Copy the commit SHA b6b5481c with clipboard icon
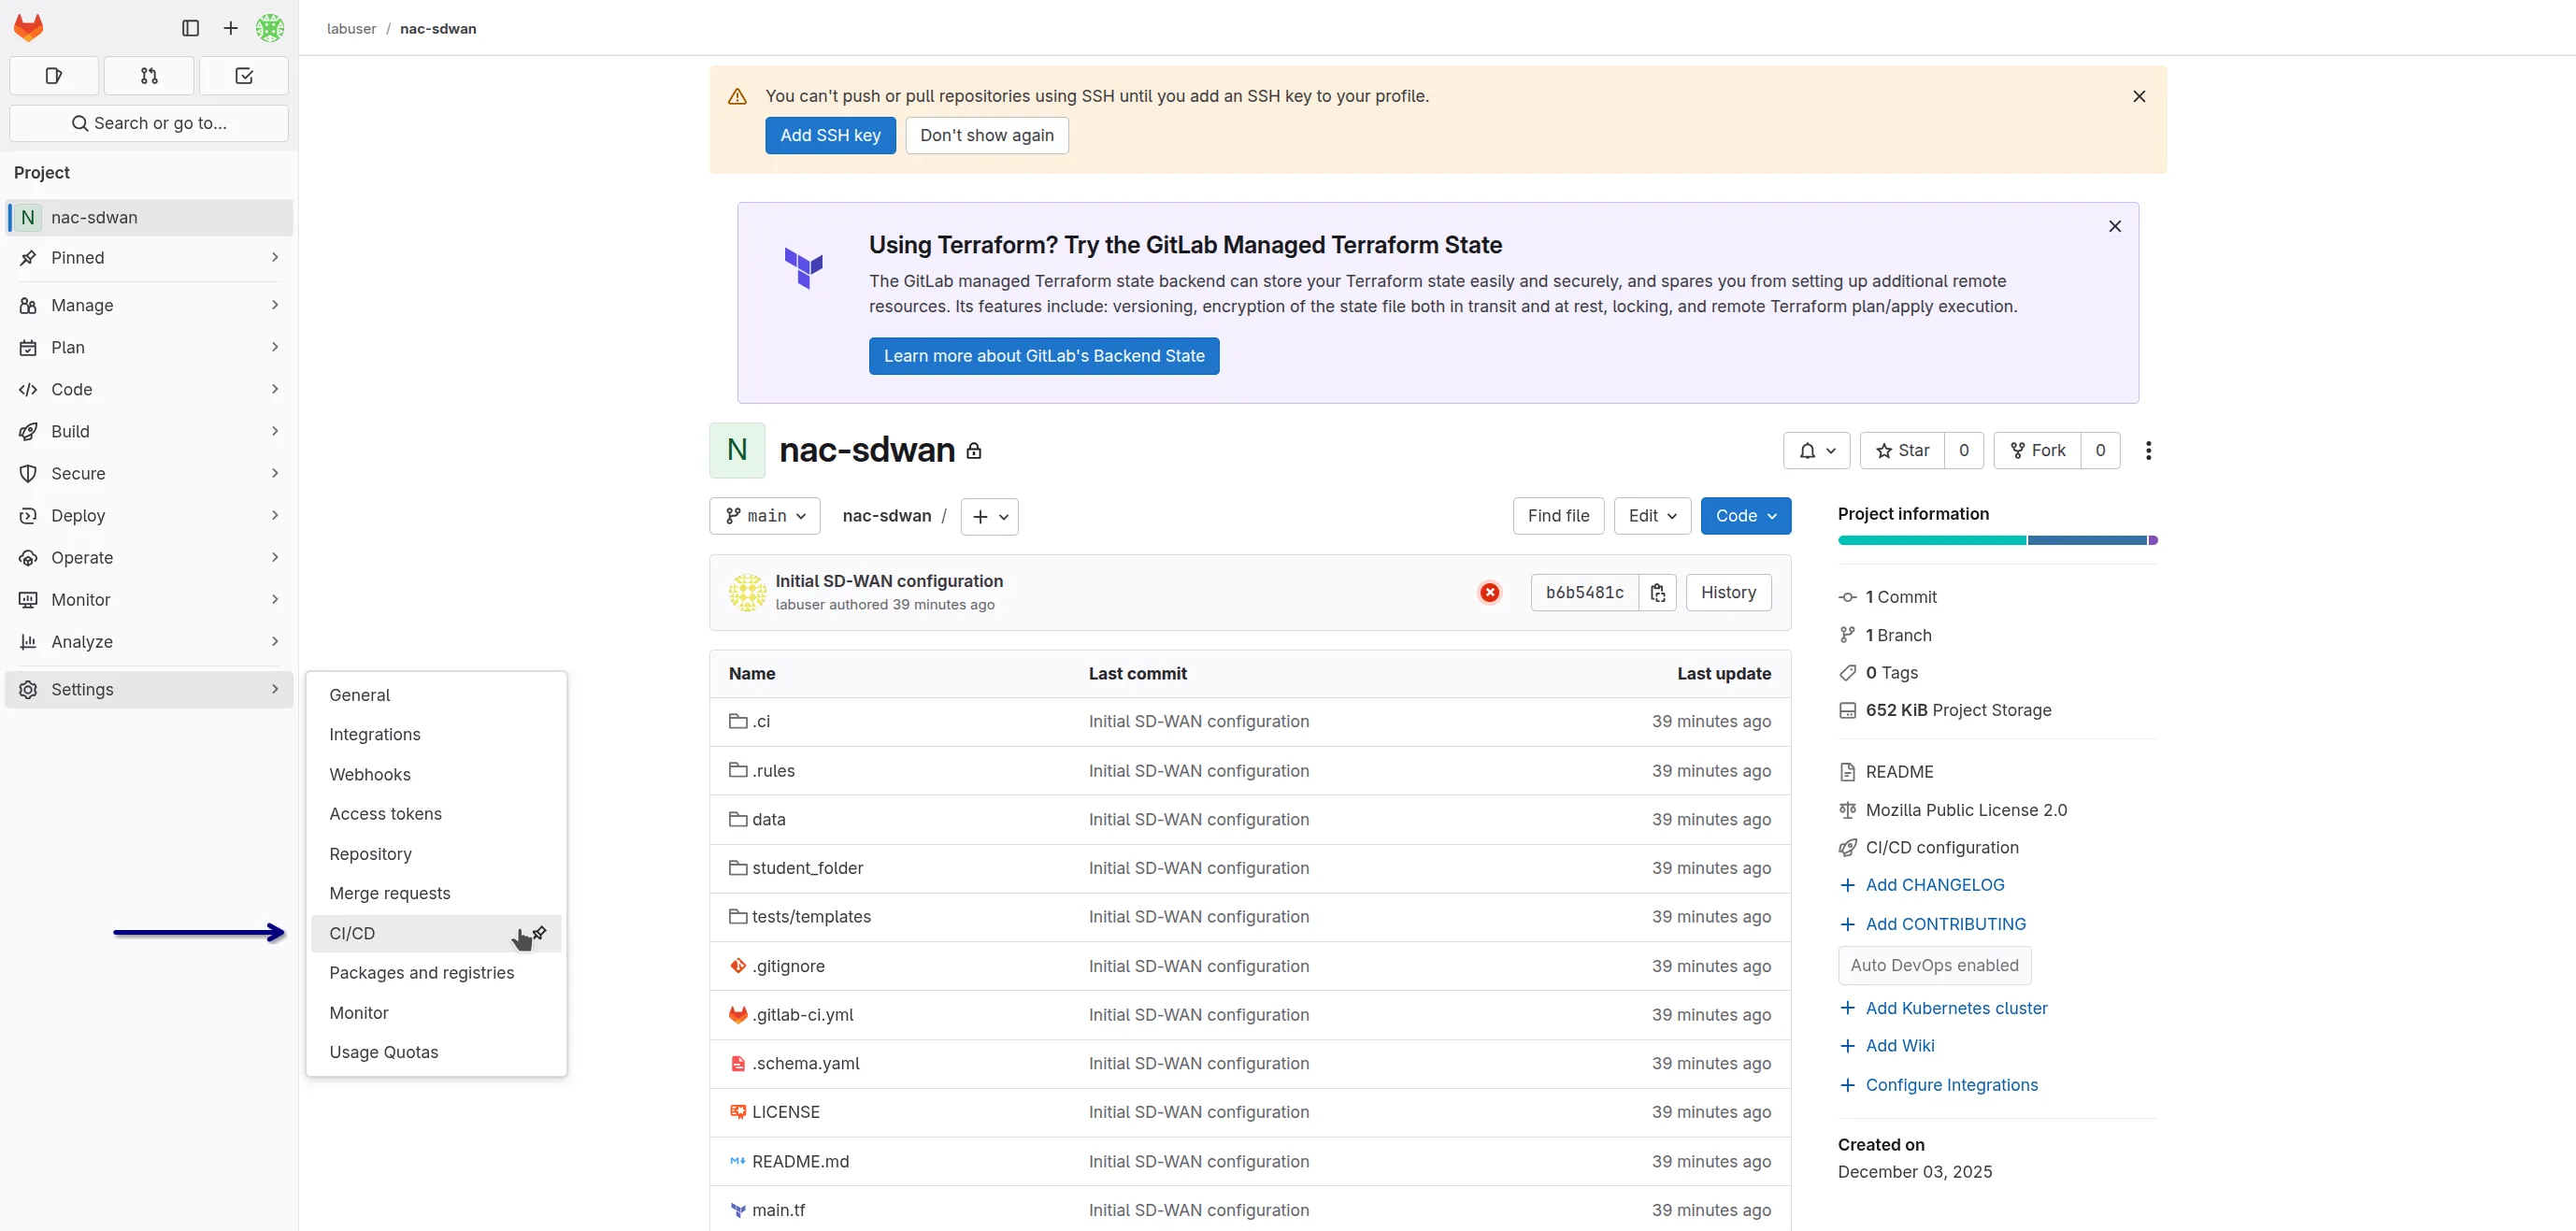This screenshot has height=1231, width=2576. (1657, 592)
